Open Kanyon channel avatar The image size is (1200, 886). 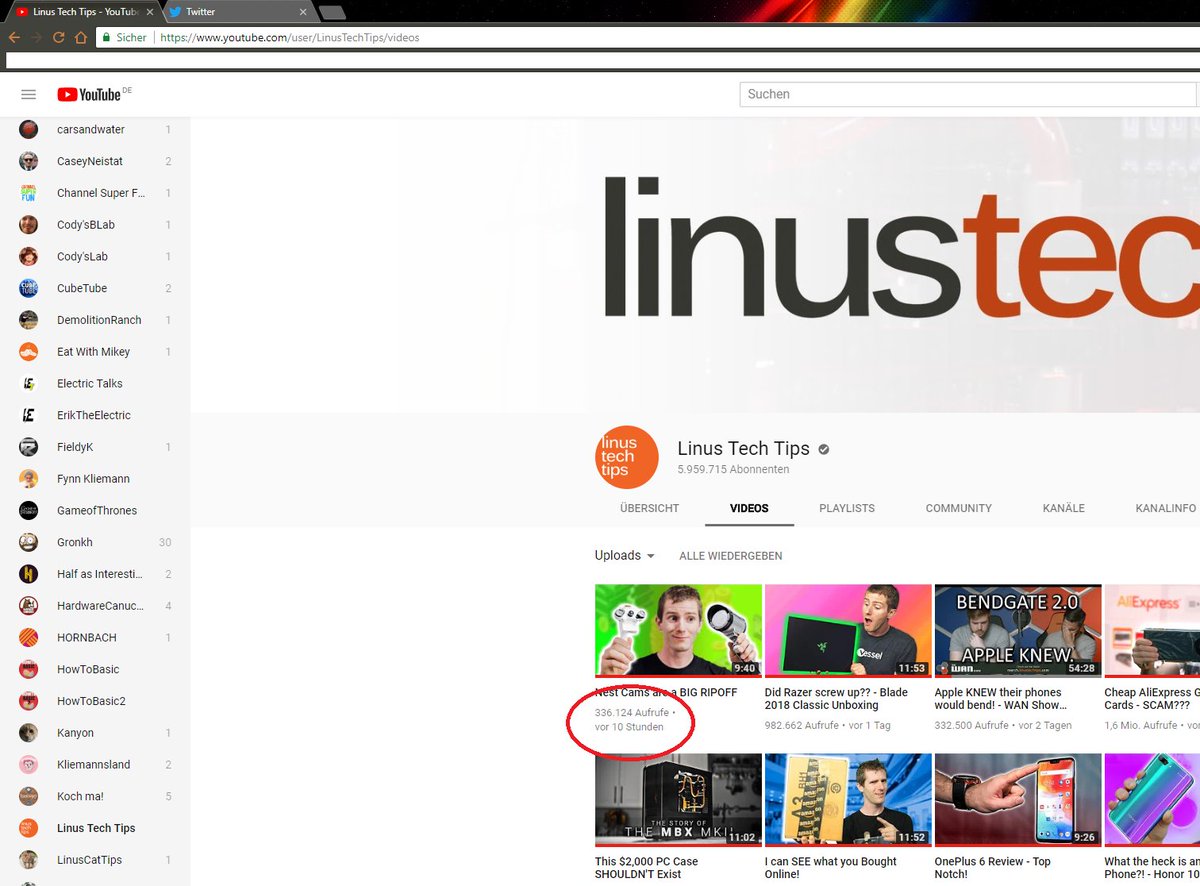point(29,733)
